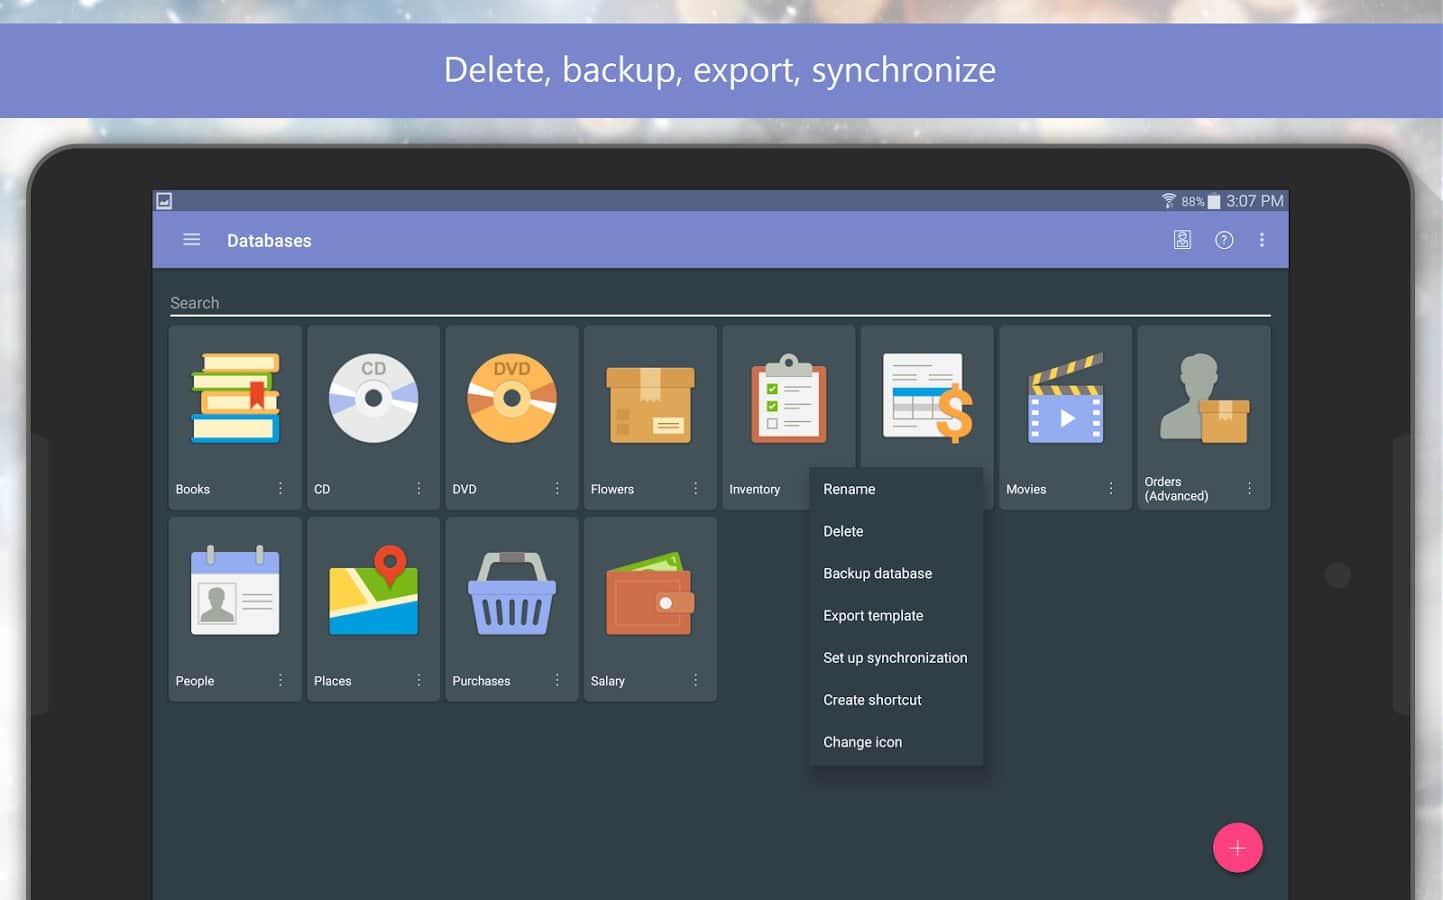
Task: Click the Search input field
Action: click(x=719, y=303)
